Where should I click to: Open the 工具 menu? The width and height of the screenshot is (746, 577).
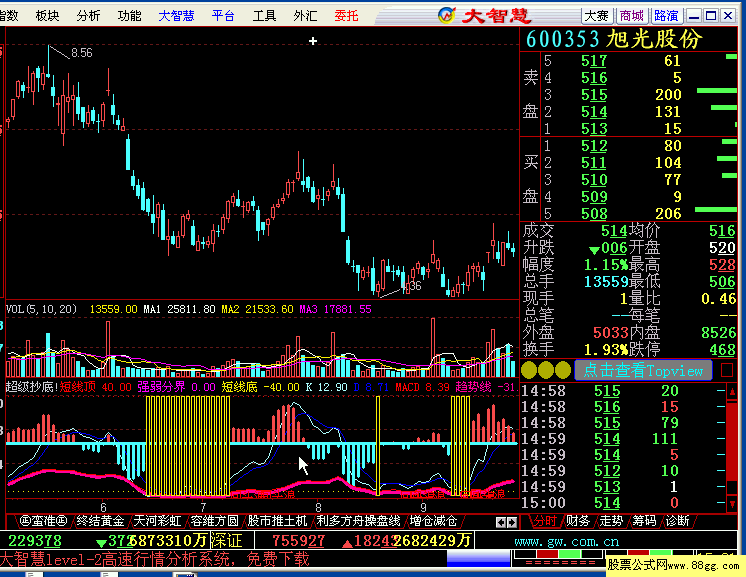pyautogui.click(x=265, y=16)
